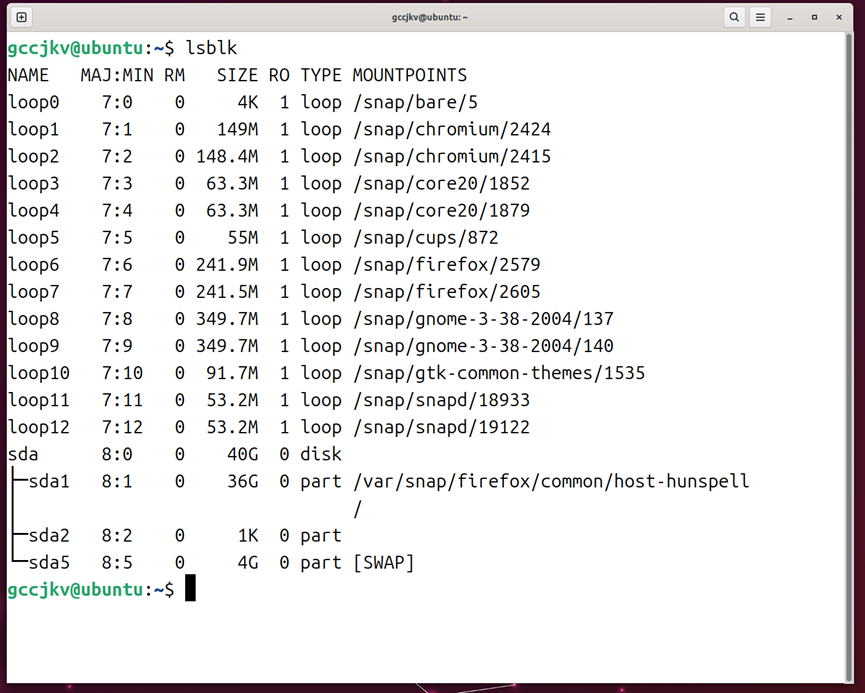Click the MAJ:MIN column header
The width and height of the screenshot is (865, 693).
[x=117, y=75]
